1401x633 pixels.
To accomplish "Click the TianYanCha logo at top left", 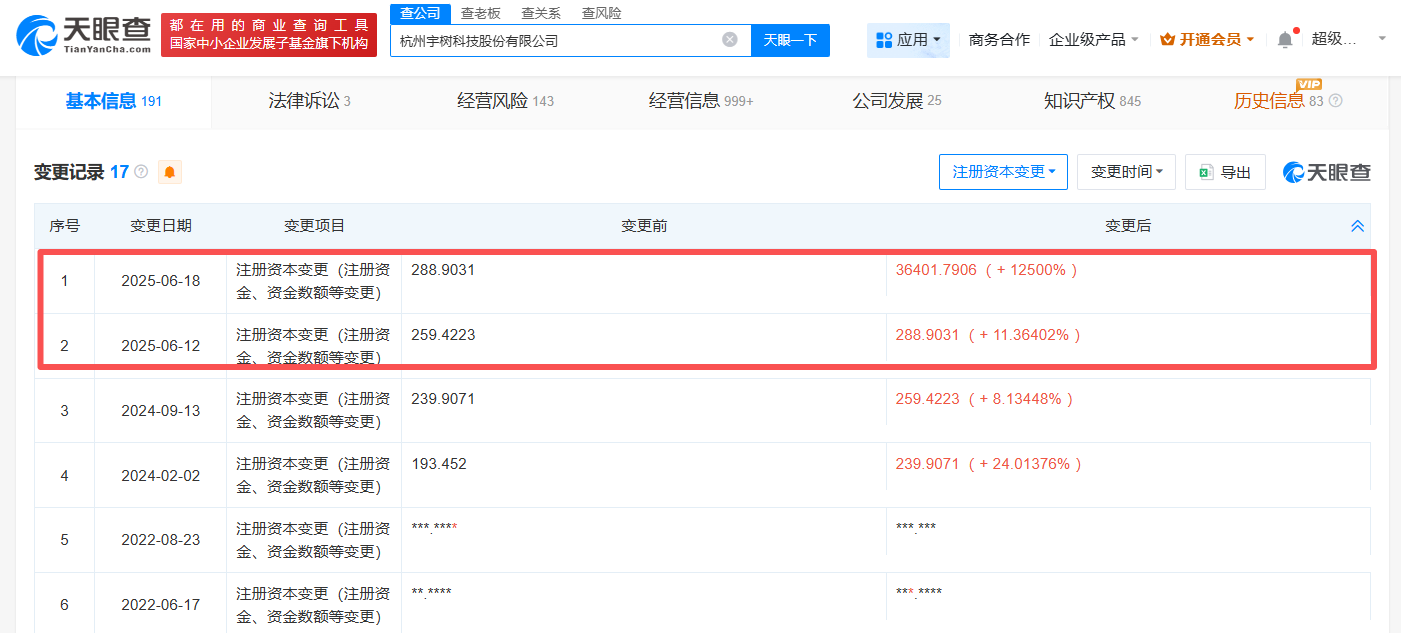I will tap(84, 35).
